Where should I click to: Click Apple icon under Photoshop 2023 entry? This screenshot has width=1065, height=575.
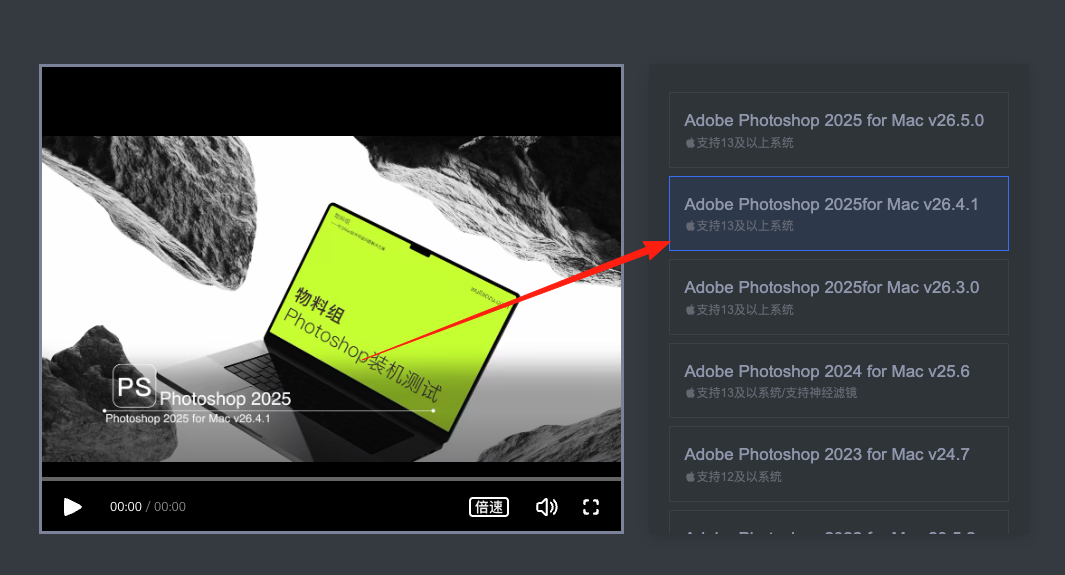(x=690, y=477)
